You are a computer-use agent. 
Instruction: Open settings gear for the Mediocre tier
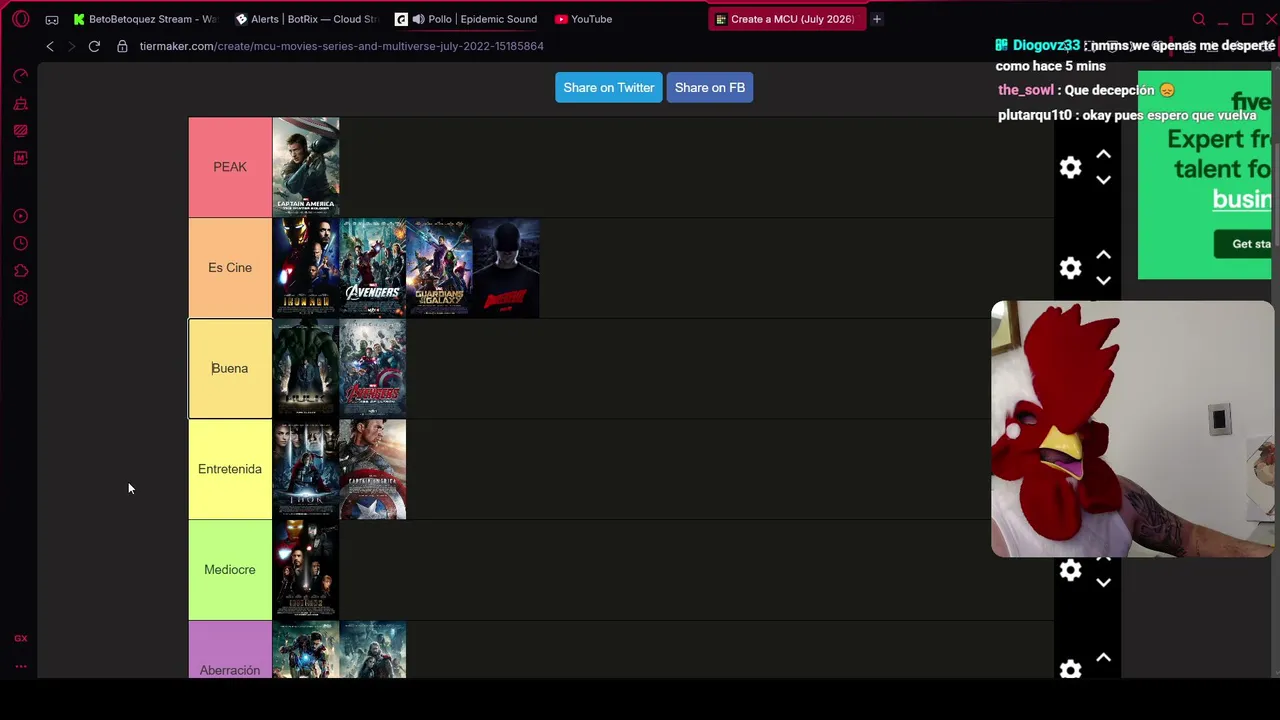[1070, 570]
